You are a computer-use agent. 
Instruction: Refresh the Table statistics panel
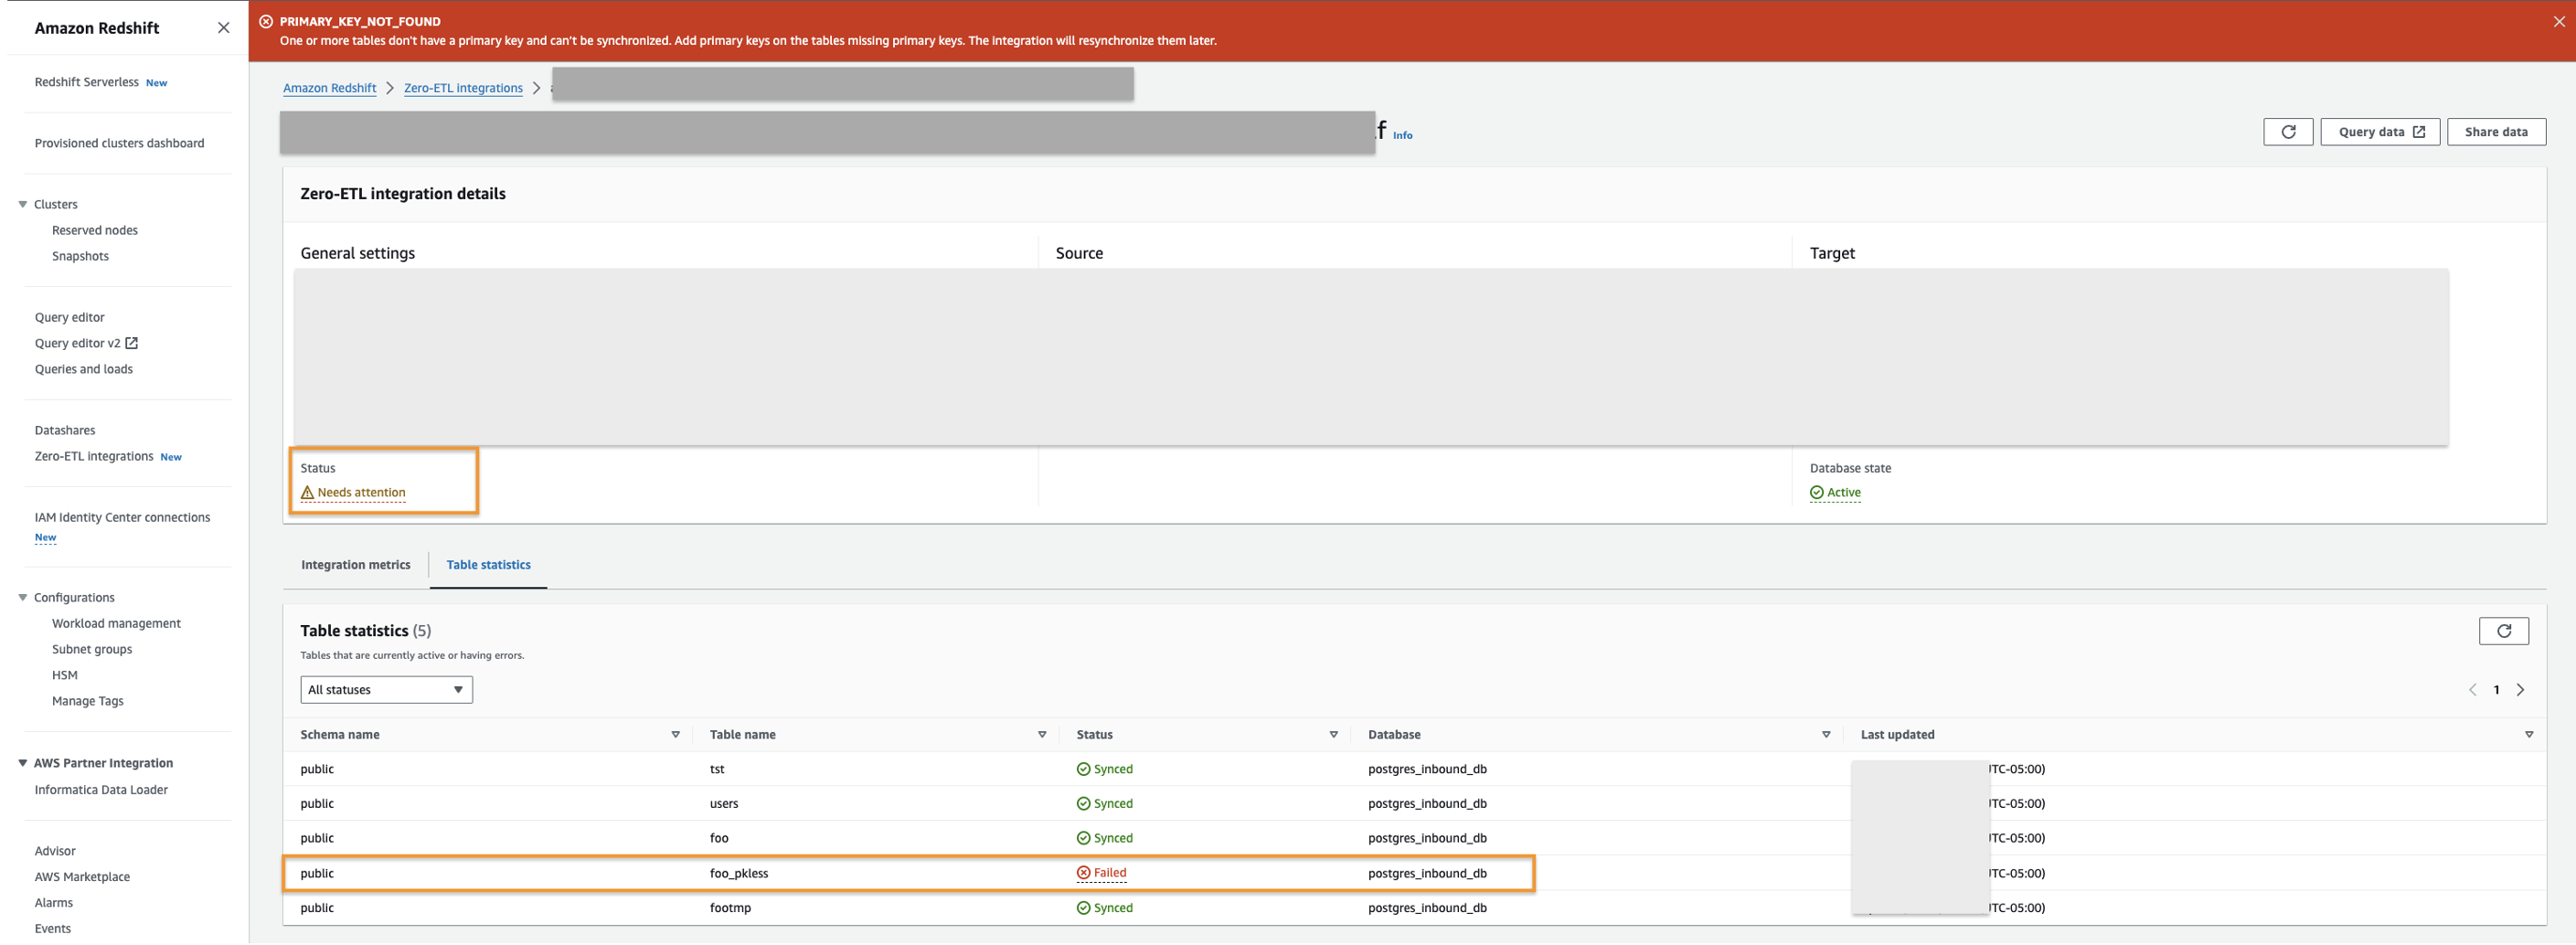coord(2504,631)
